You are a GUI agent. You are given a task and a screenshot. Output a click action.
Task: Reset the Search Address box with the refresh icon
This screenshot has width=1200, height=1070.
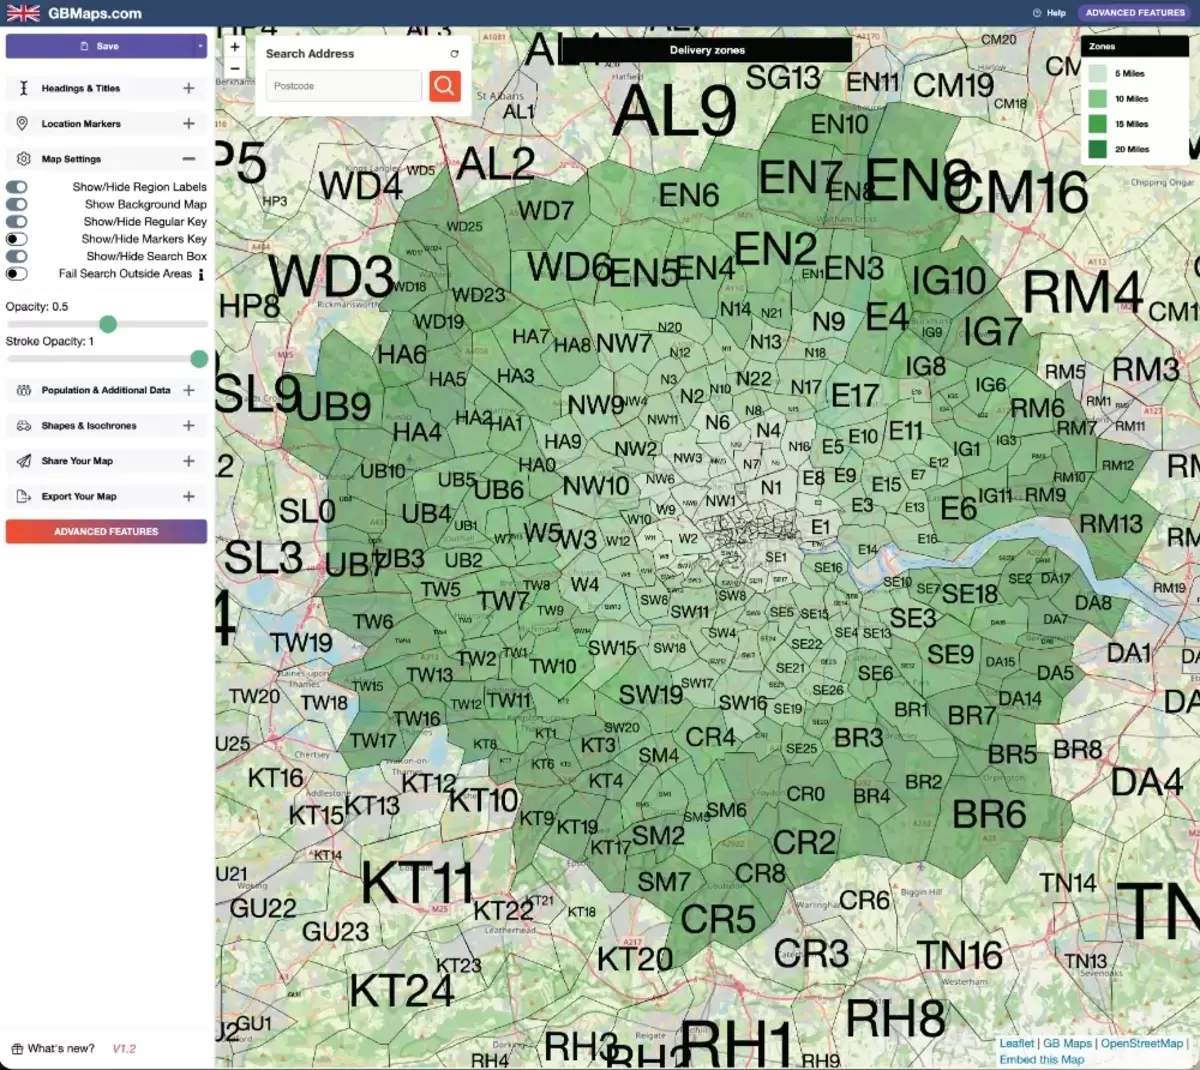(x=454, y=53)
